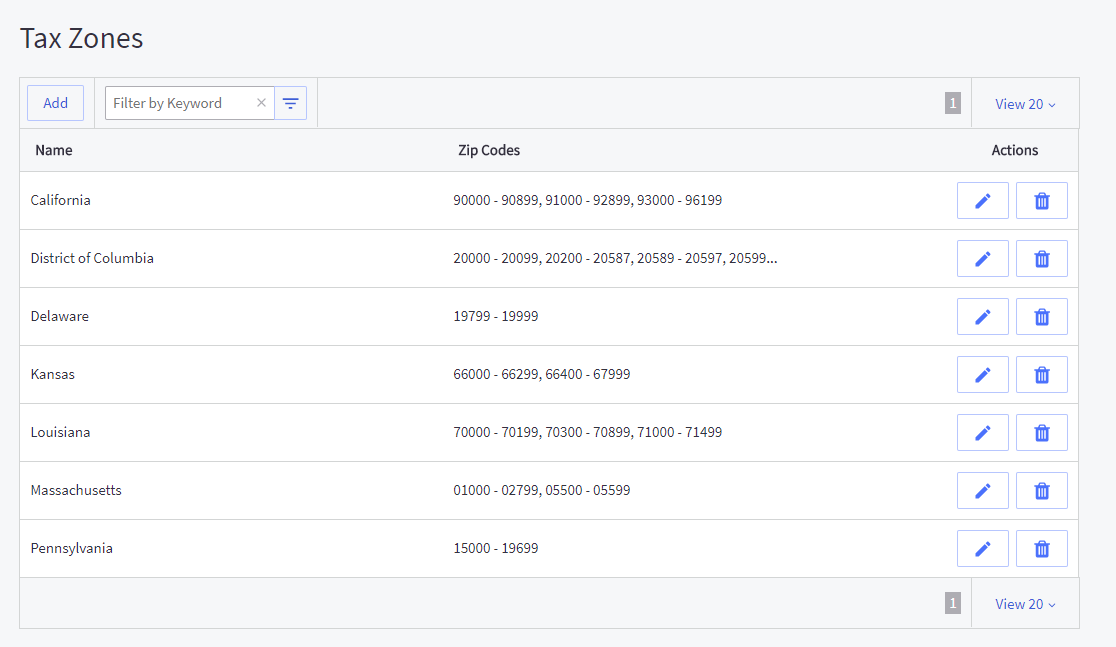Select page 1 in bottom pagination
The width and height of the screenshot is (1116, 647).
(952, 603)
